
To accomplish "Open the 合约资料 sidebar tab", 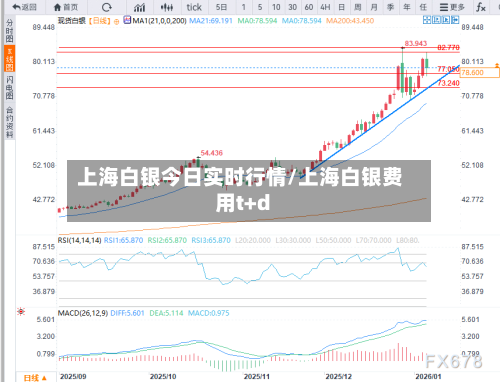I will click(10, 122).
